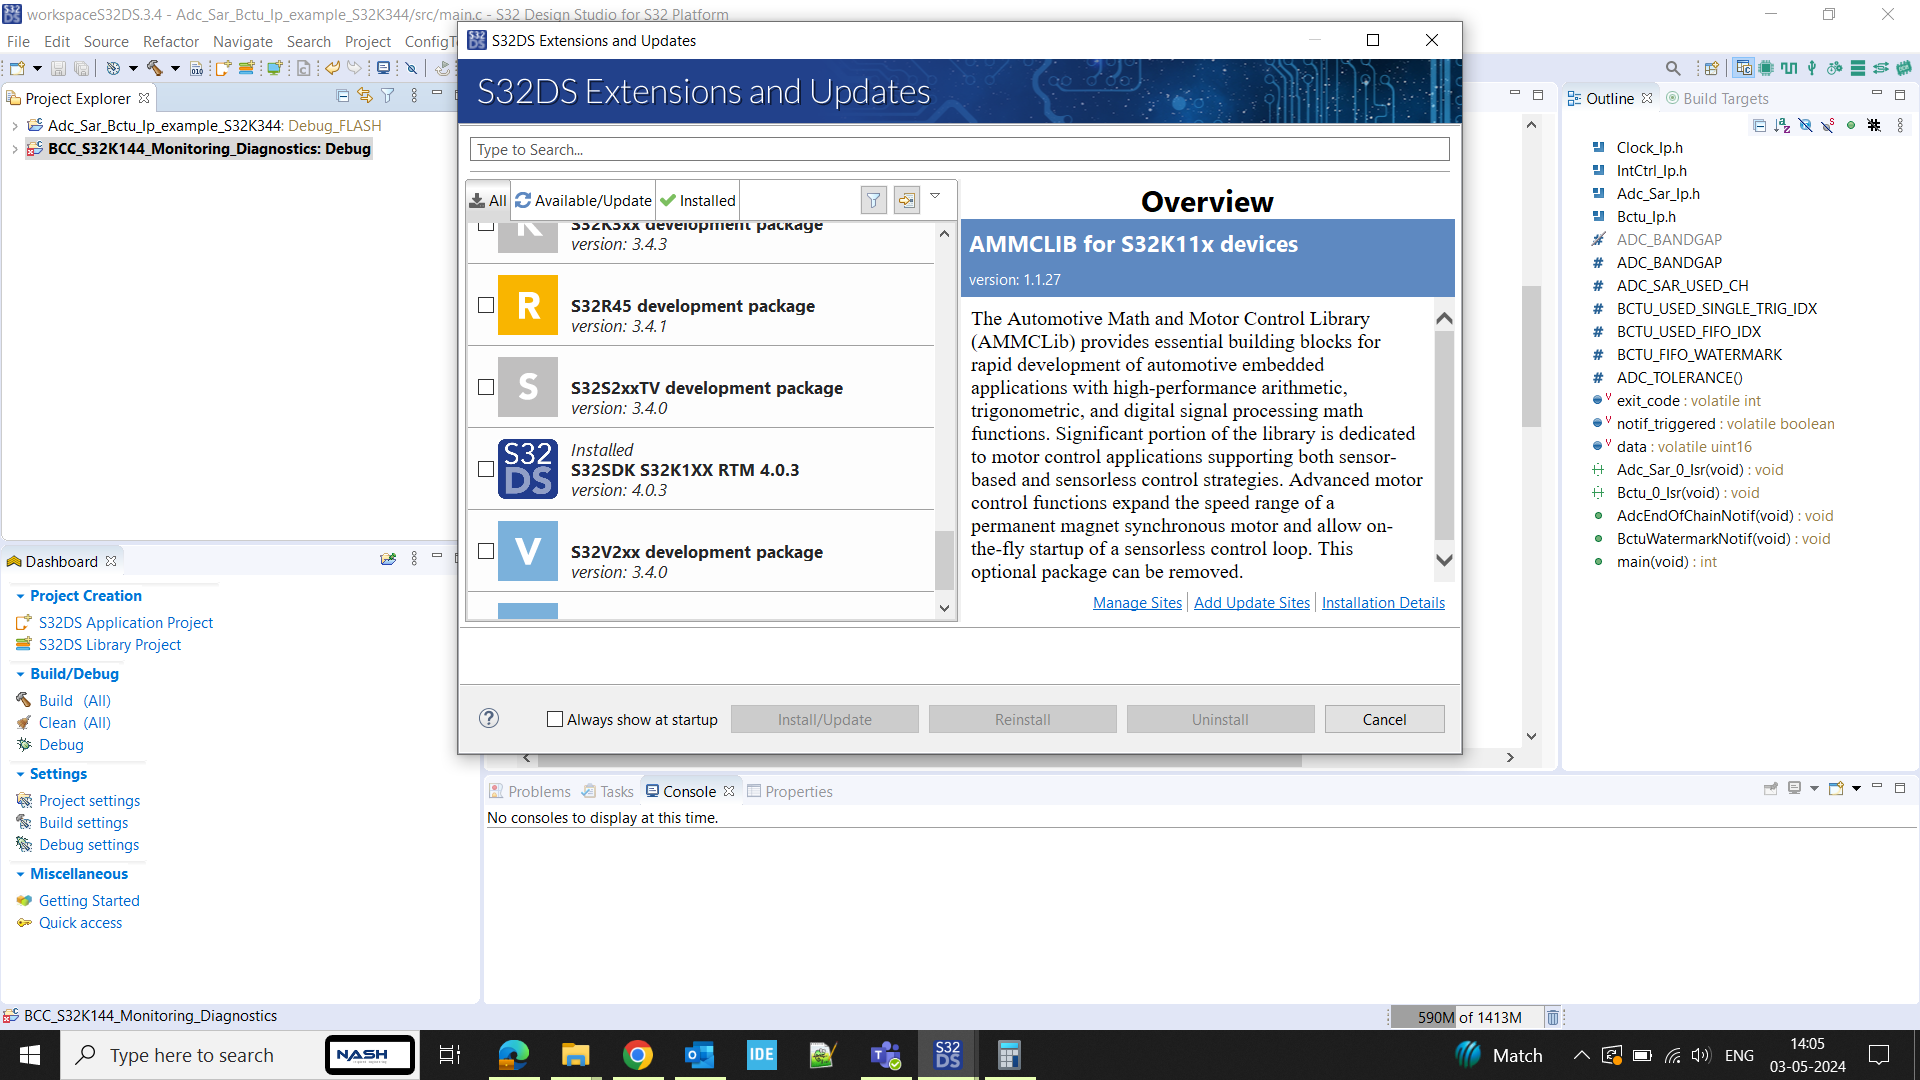Open the Manage Sites link
1920x1080 pixels.
click(x=1137, y=603)
